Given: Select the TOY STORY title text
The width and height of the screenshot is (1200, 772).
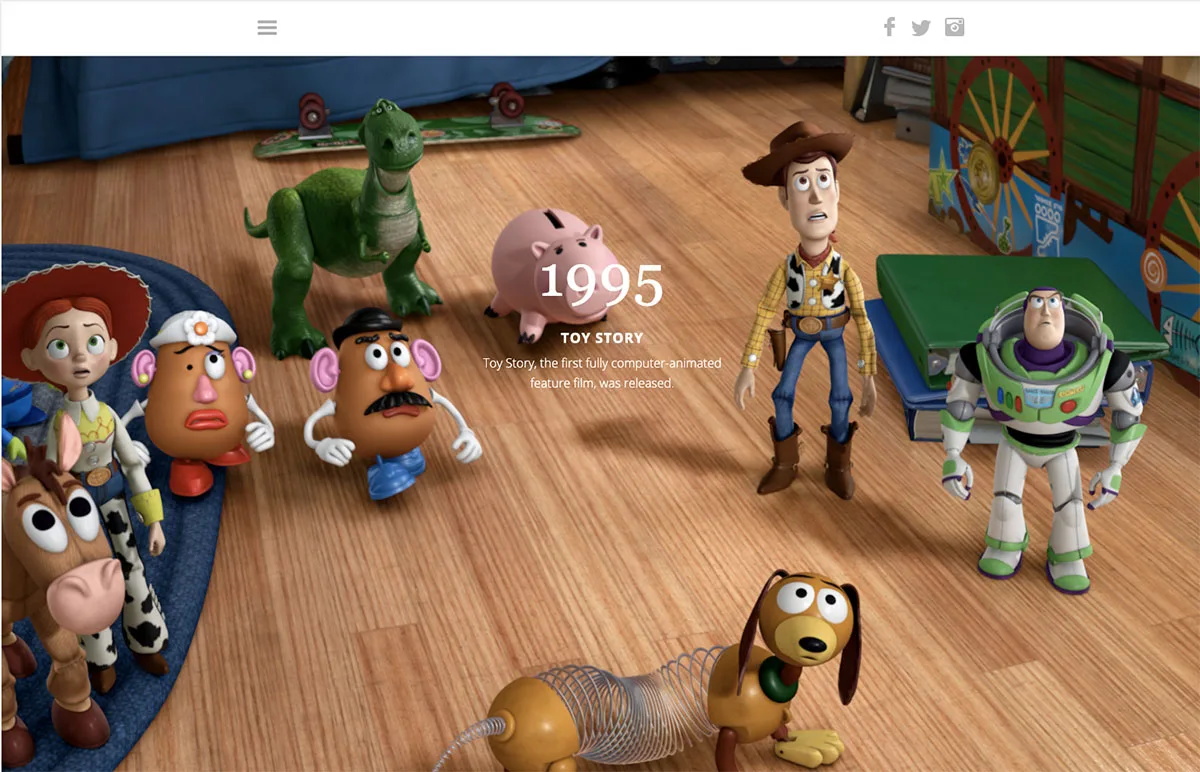Looking at the screenshot, I should pos(602,338).
